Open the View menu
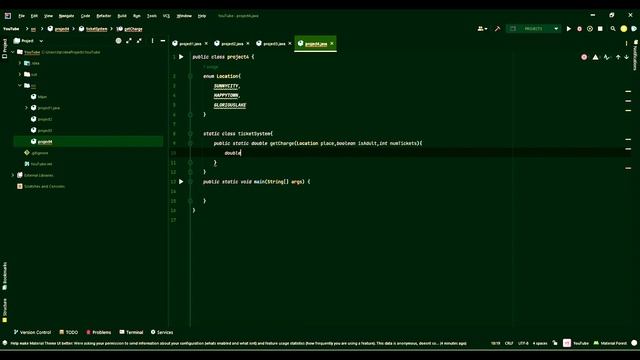The width and height of the screenshot is (640, 360). pyautogui.click(x=48, y=16)
